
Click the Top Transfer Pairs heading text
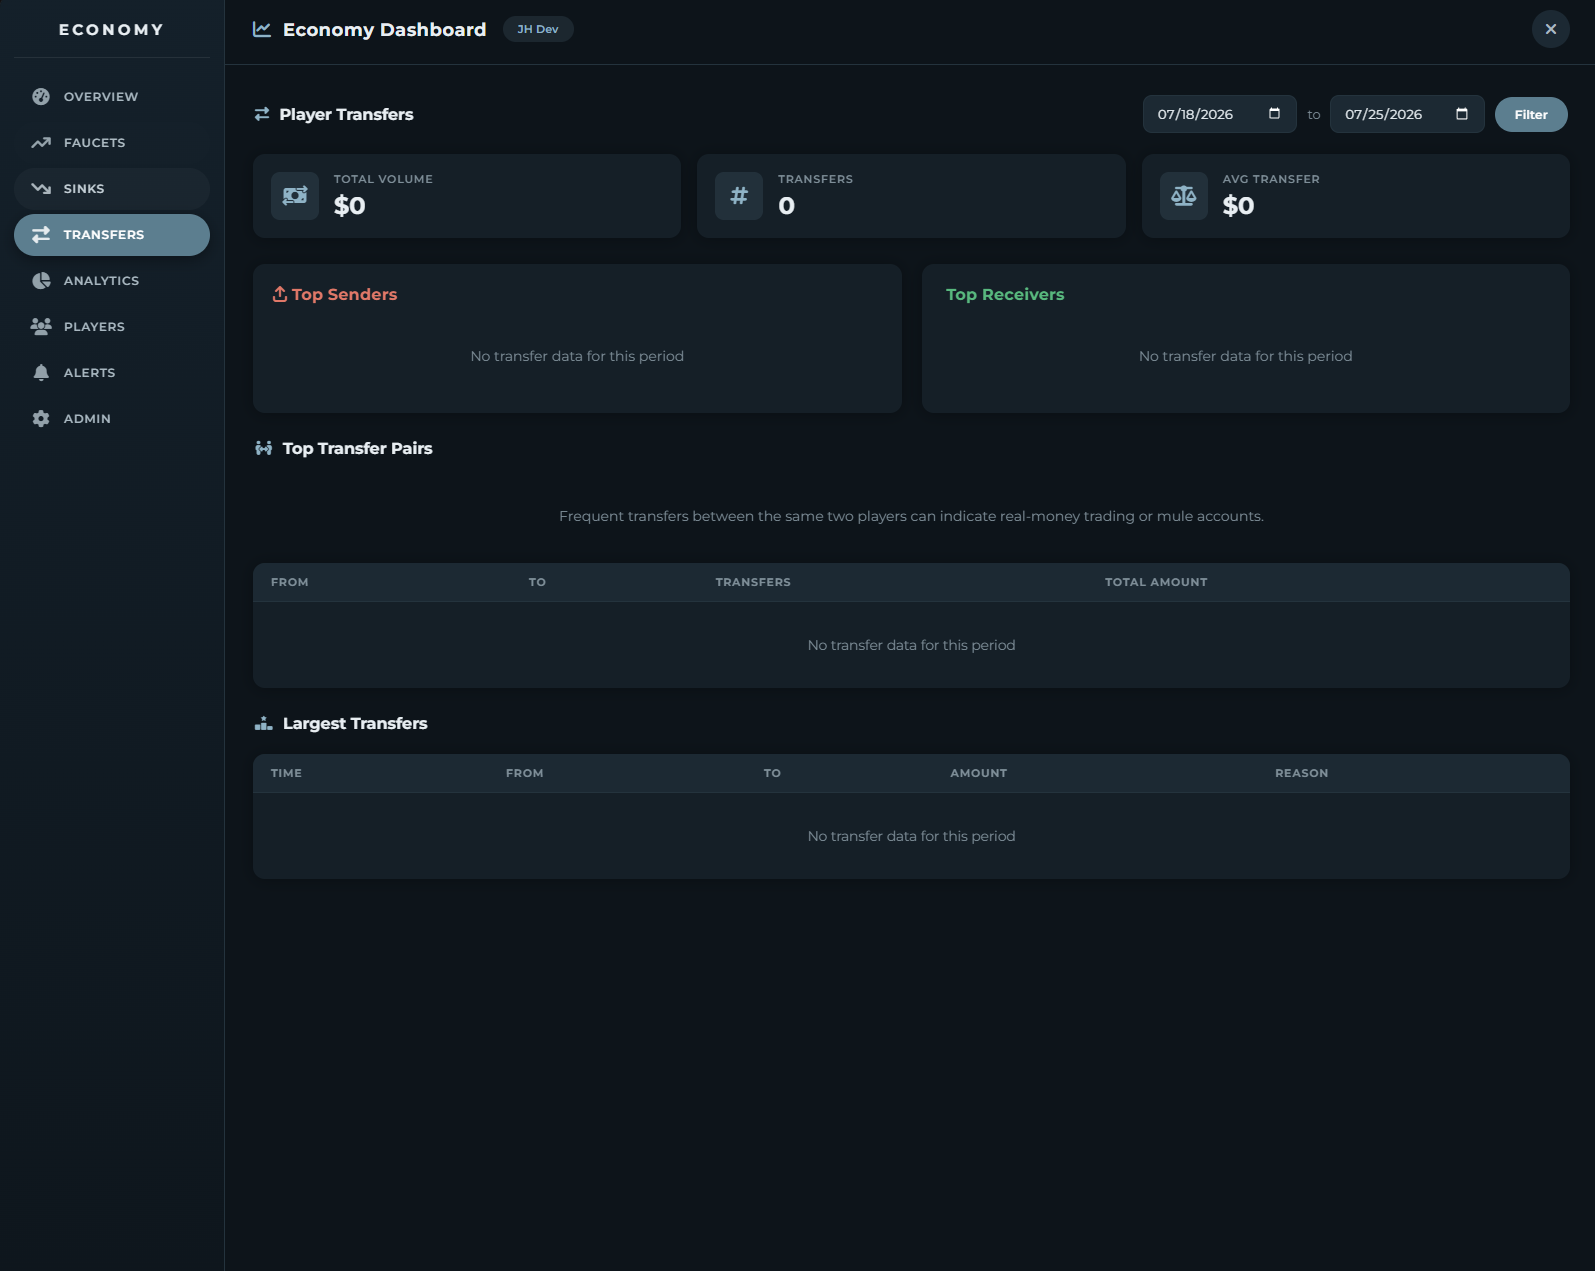coord(358,448)
